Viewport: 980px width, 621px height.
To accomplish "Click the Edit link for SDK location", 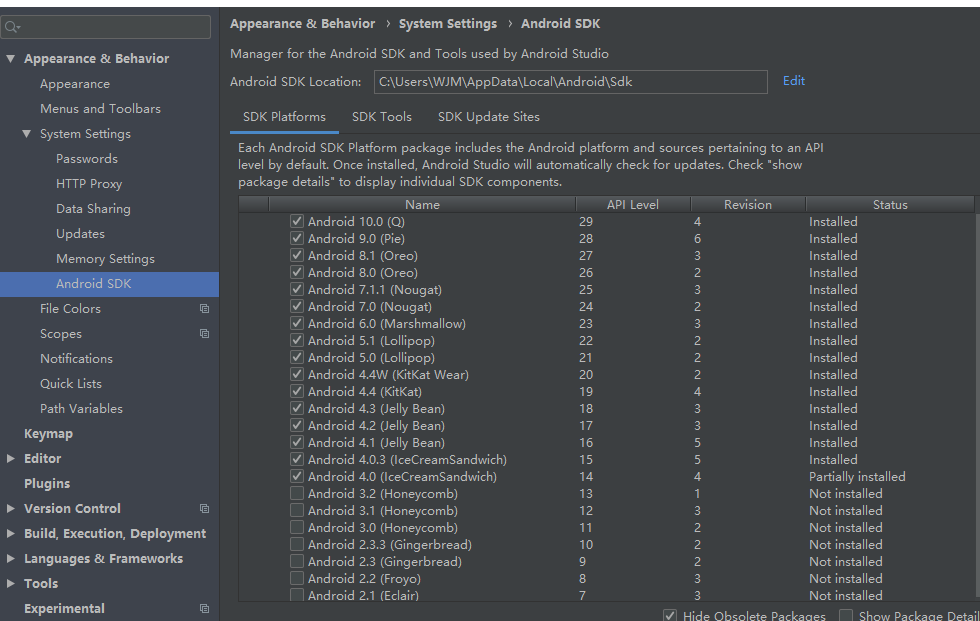I will [x=794, y=81].
